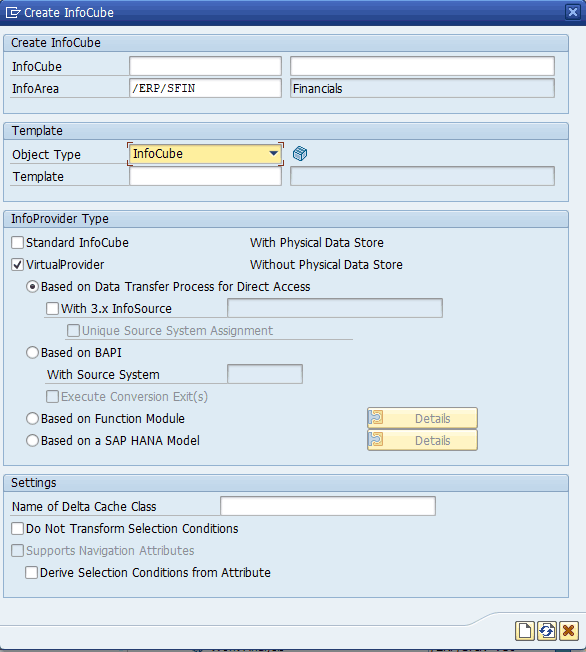Uncheck the VirtualProvider checkbox
This screenshot has height=652, width=586.
coord(17,264)
